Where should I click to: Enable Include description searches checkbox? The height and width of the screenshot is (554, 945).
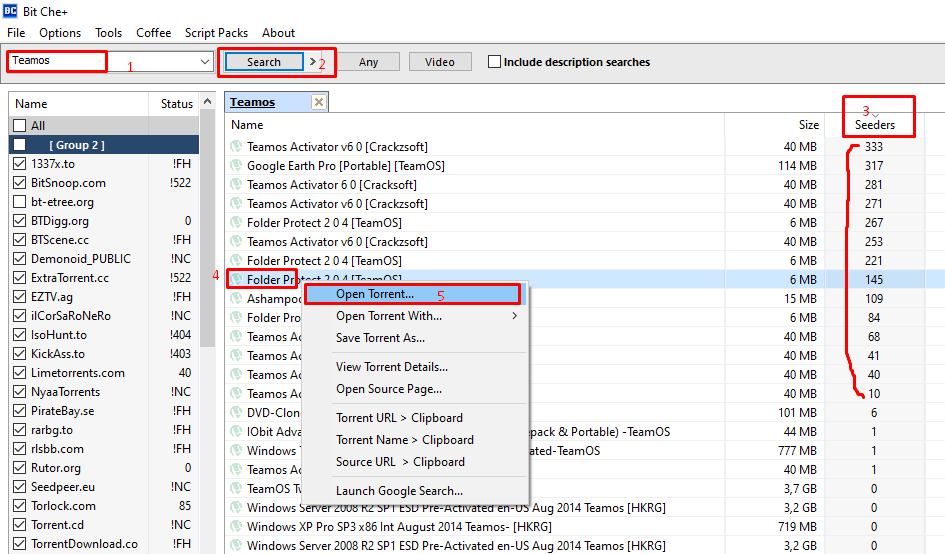coord(494,61)
